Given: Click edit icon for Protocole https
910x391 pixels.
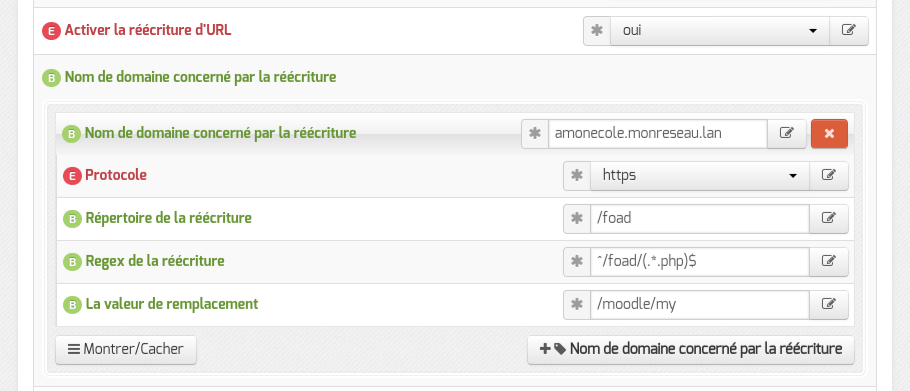Looking at the screenshot, I should (x=829, y=176).
